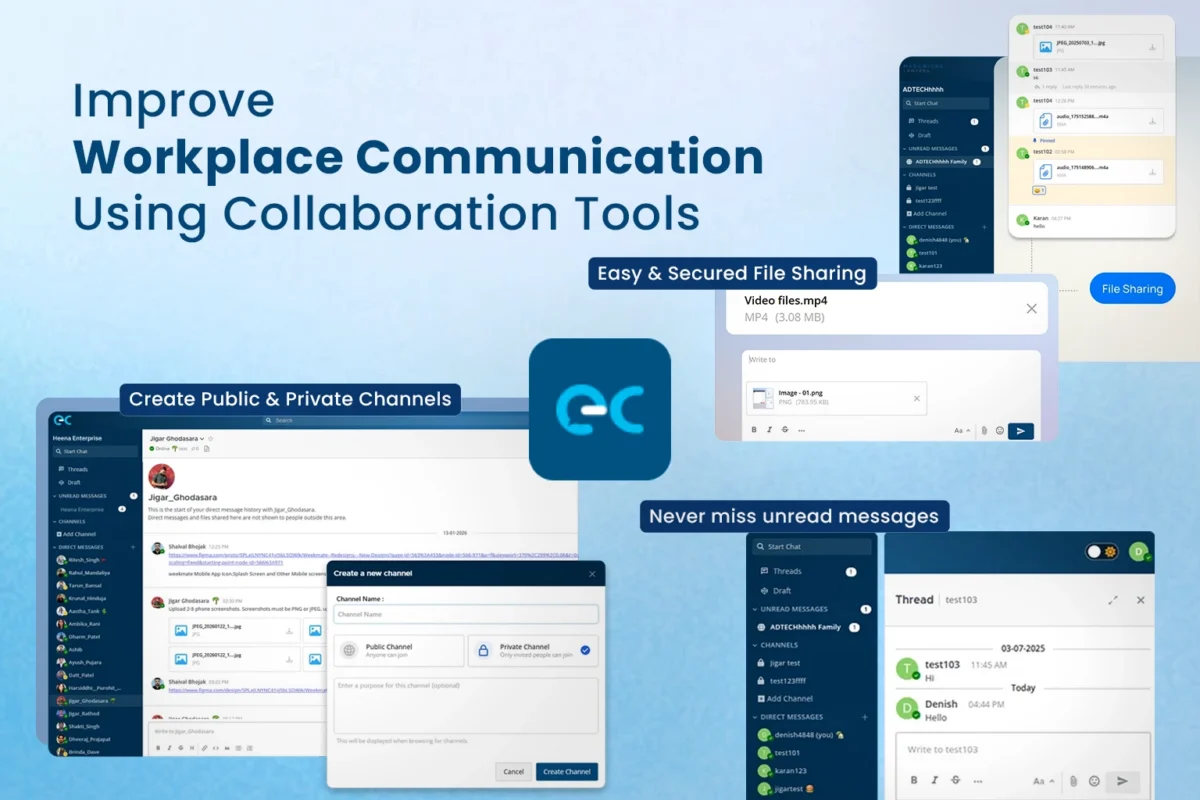Click the star icon beside the Jigar Ghodasara header
1200x800 pixels.
(x=211, y=439)
